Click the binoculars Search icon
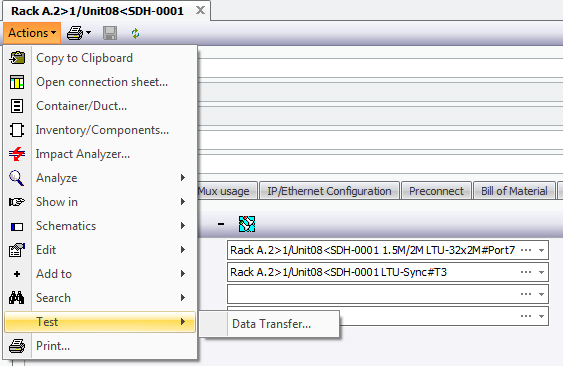Viewport: 563px width, 366px height. tap(17, 298)
